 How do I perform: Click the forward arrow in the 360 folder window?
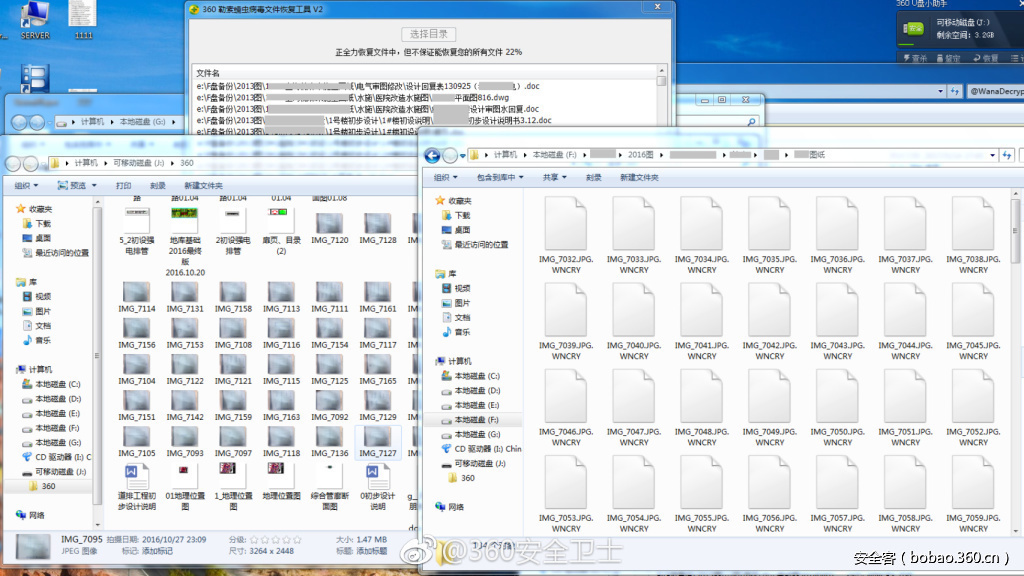[30, 163]
